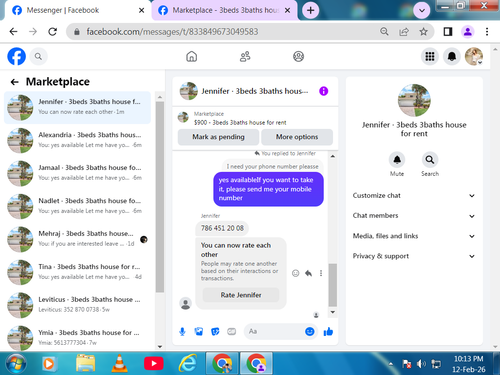The height and width of the screenshot is (375, 500).
Task: Open YouTube icon on taskbar
Action: pyautogui.click(x=154, y=363)
